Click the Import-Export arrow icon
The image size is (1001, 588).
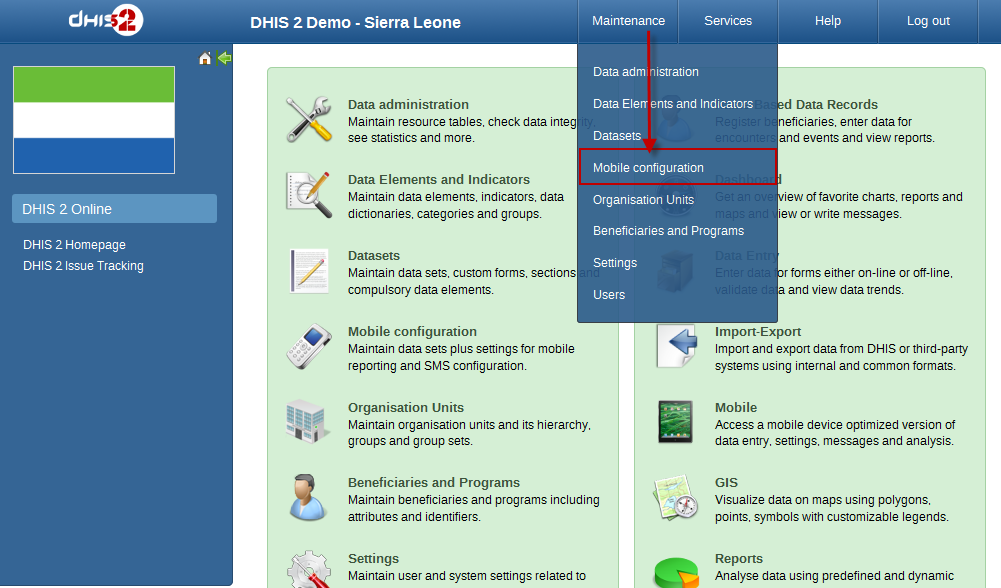pyautogui.click(x=676, y=347)
